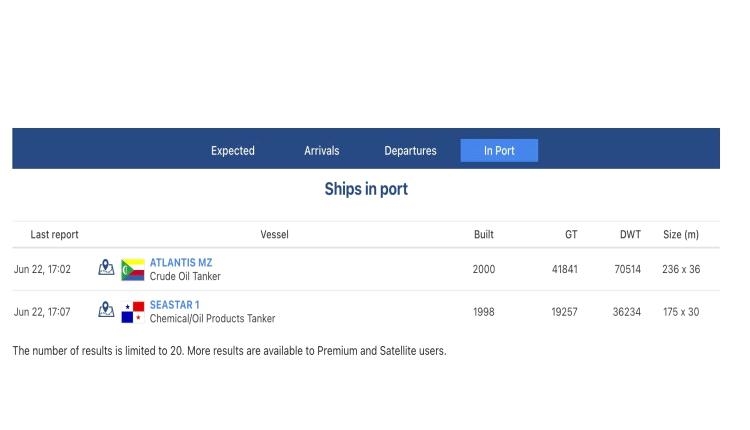Click the Comoros flag beside ATLANTIS MZ
The width and height of the screenshot is (750, 430).
[x=133, y=270]
